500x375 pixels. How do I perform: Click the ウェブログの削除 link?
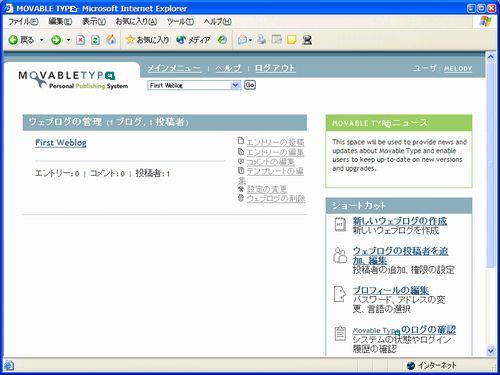tap(276, 199)
